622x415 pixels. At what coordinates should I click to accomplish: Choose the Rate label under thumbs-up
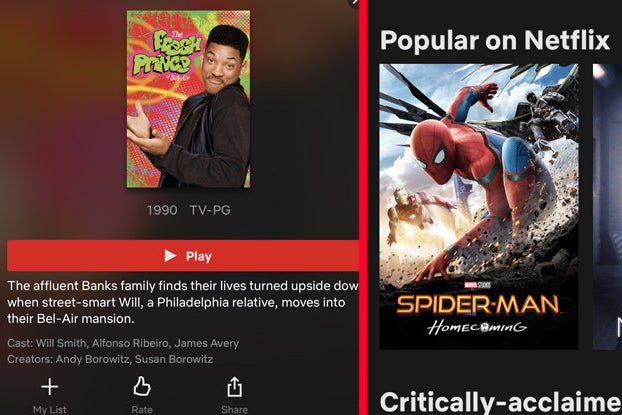[x=142, y=409]
